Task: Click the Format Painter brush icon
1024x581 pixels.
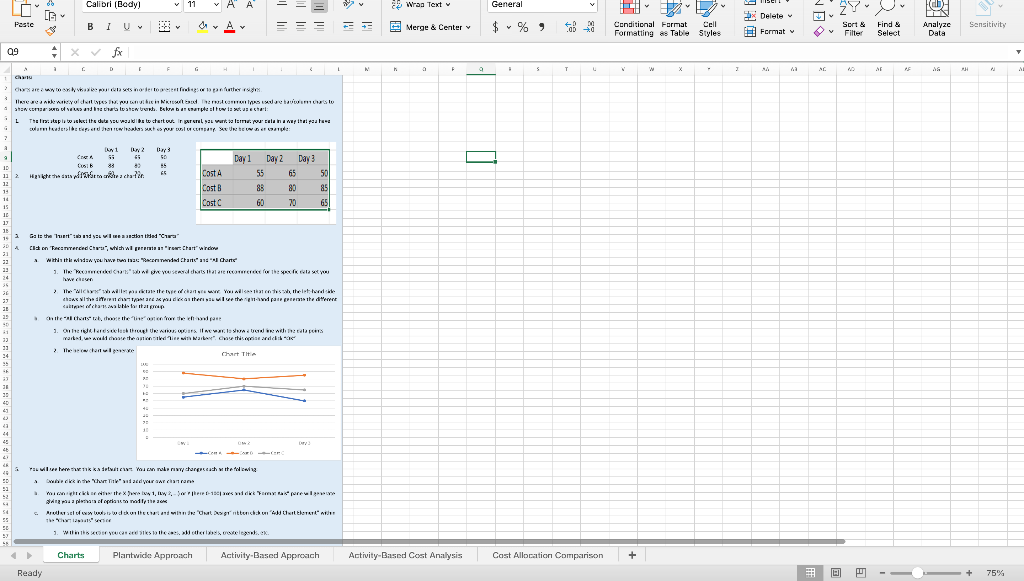Action: click(51, 29)
